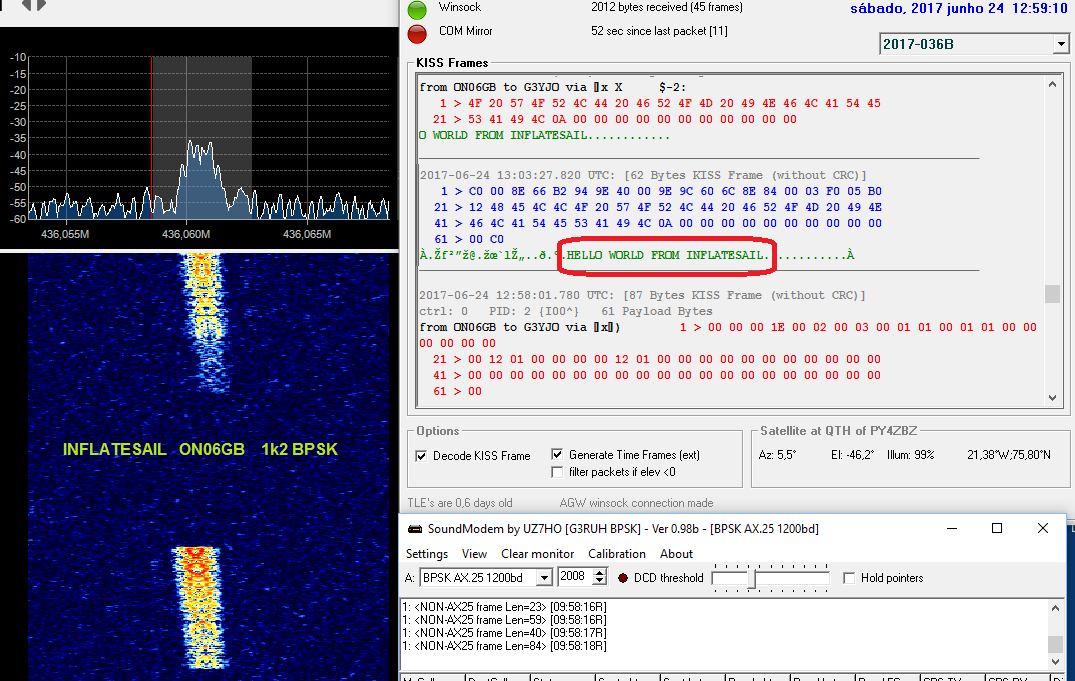Click the SoundModem monitor scroll up arrow
Image resolution: width=1075 pixels, height=681 pixels.
pyautogui.click(x=1055, y=608)
